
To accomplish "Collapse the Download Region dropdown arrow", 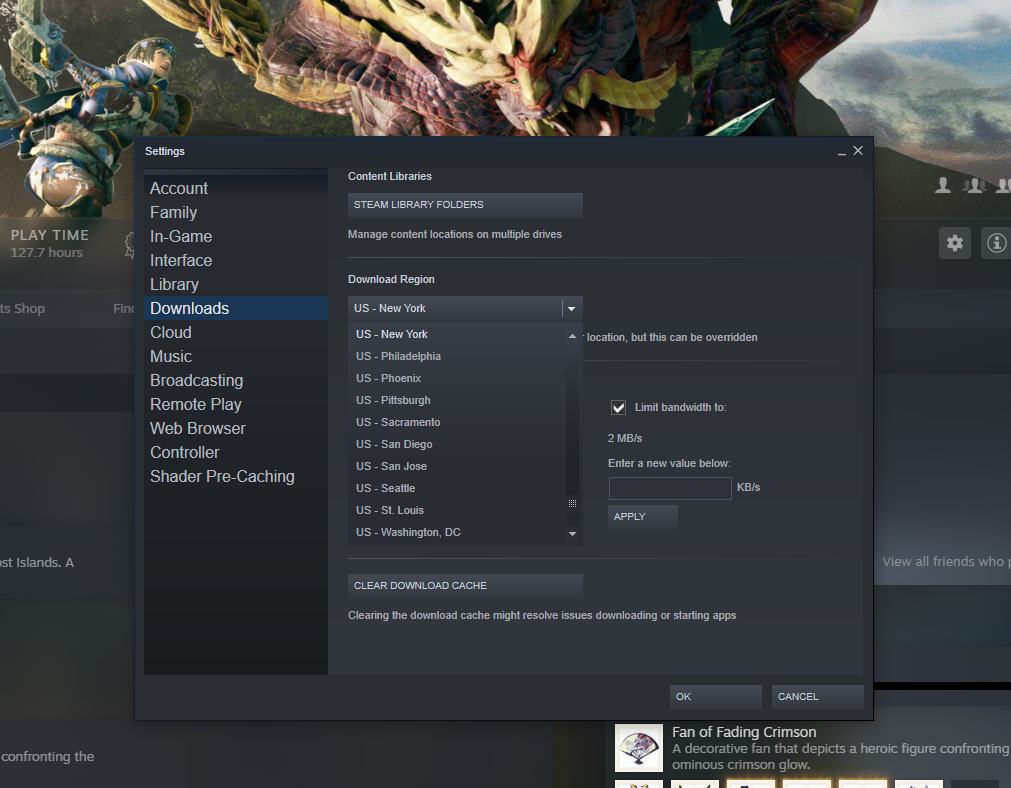I will 571,309.
